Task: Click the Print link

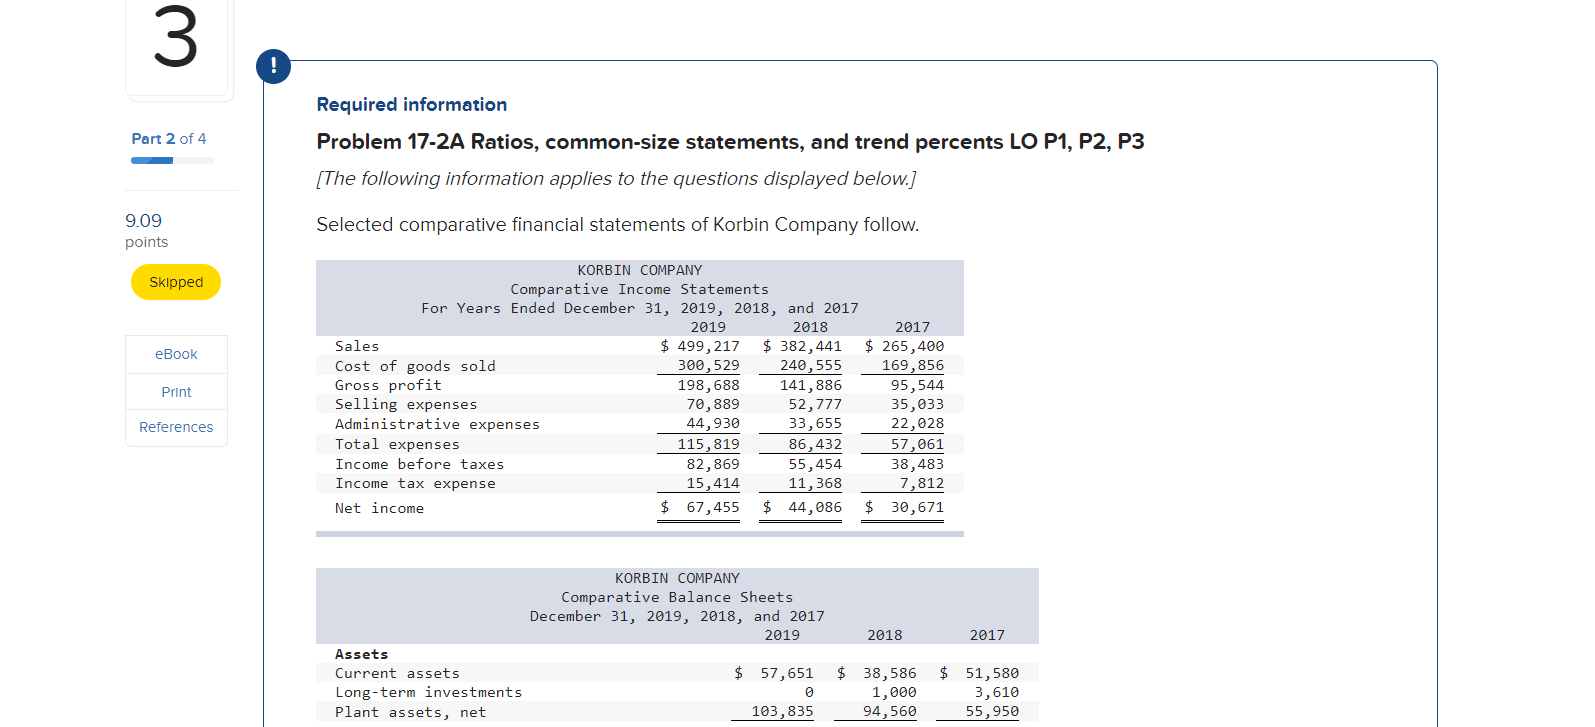Action: point(176,392)
